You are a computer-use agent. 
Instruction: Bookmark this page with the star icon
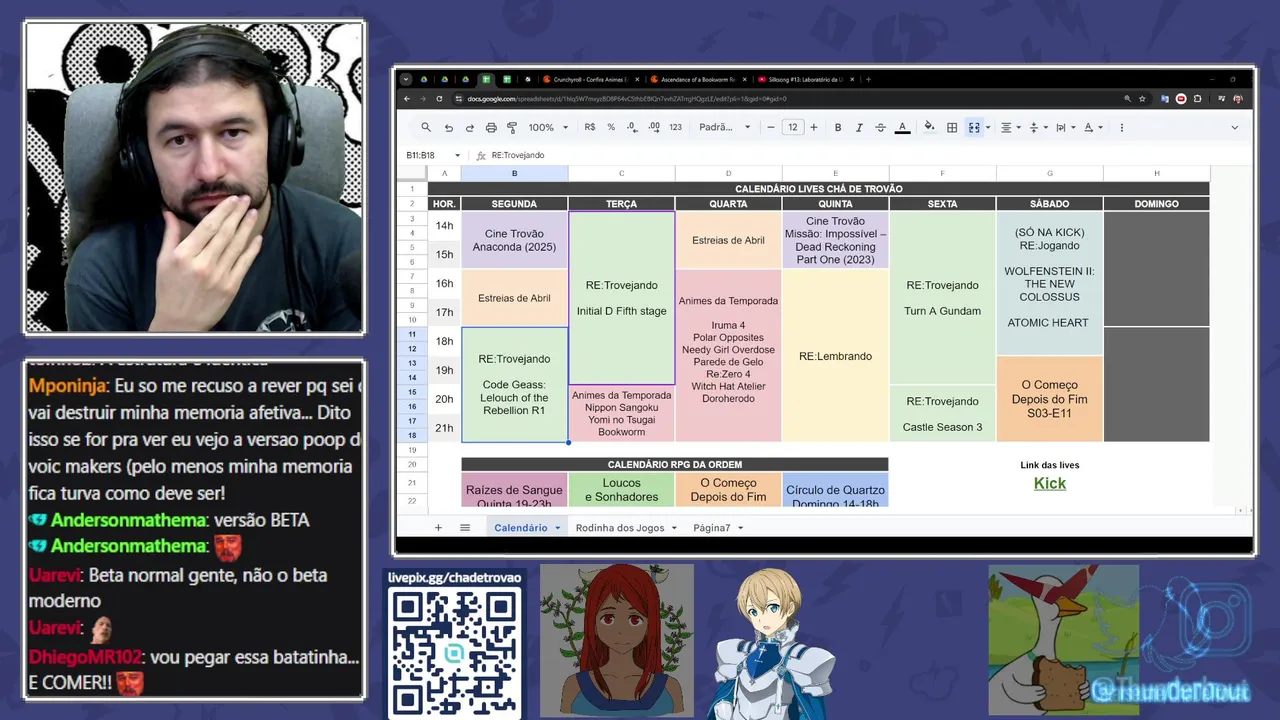click(1142, 99)
